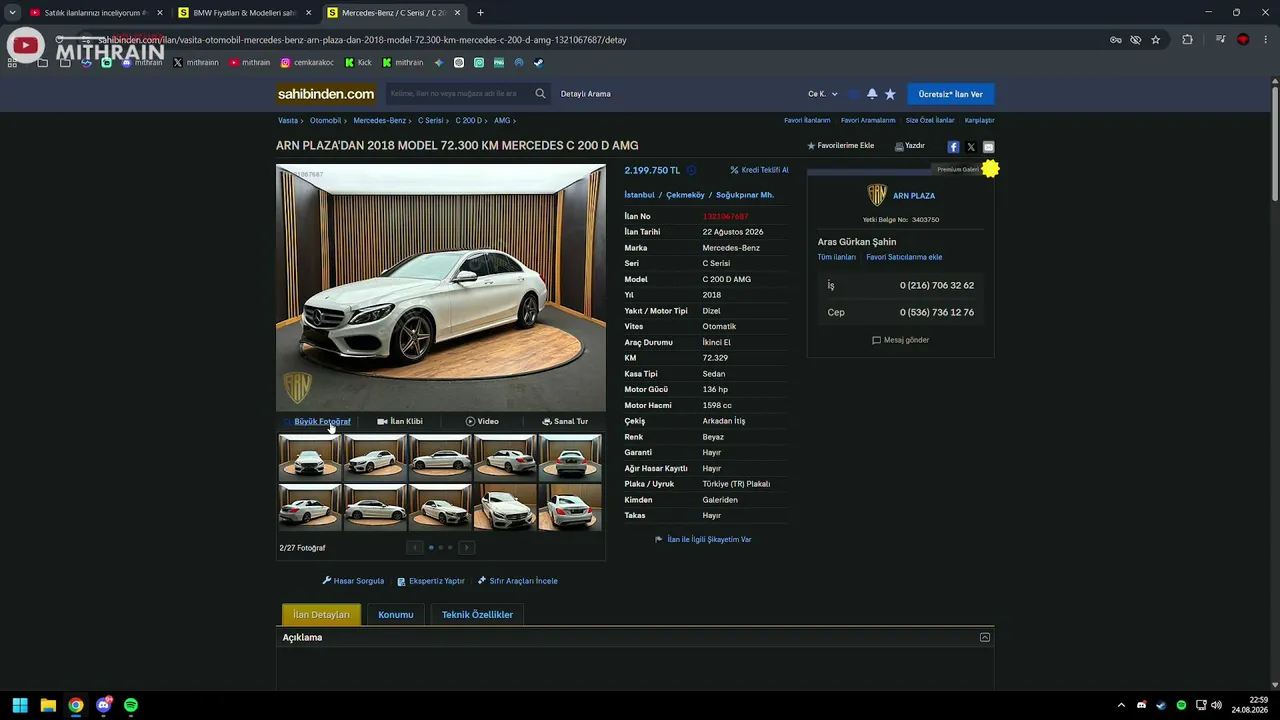Select the Teknik Özellikler tab
The image size is (1280, 720).
(477, 615)
